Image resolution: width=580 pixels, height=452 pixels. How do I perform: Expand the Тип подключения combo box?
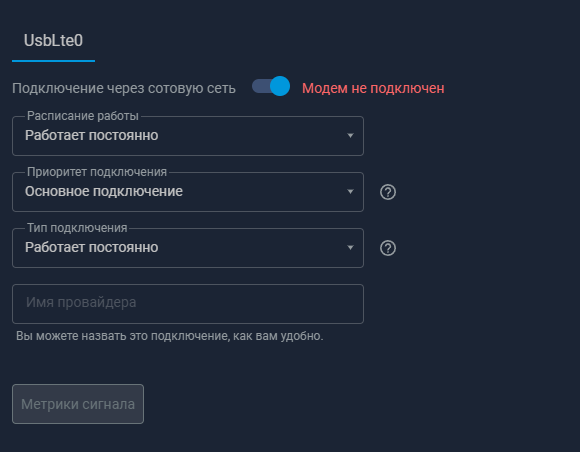click(188, 247)
